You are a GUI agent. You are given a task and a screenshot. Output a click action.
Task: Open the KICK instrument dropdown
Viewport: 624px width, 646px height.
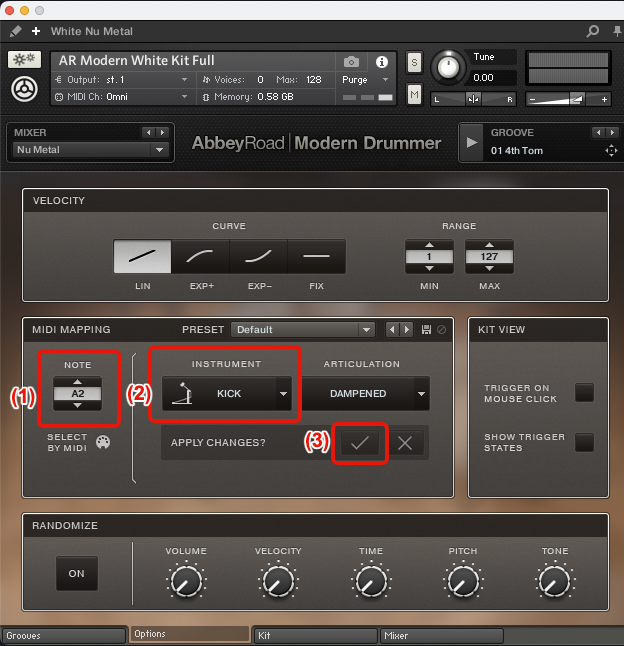tap(227, 393)
